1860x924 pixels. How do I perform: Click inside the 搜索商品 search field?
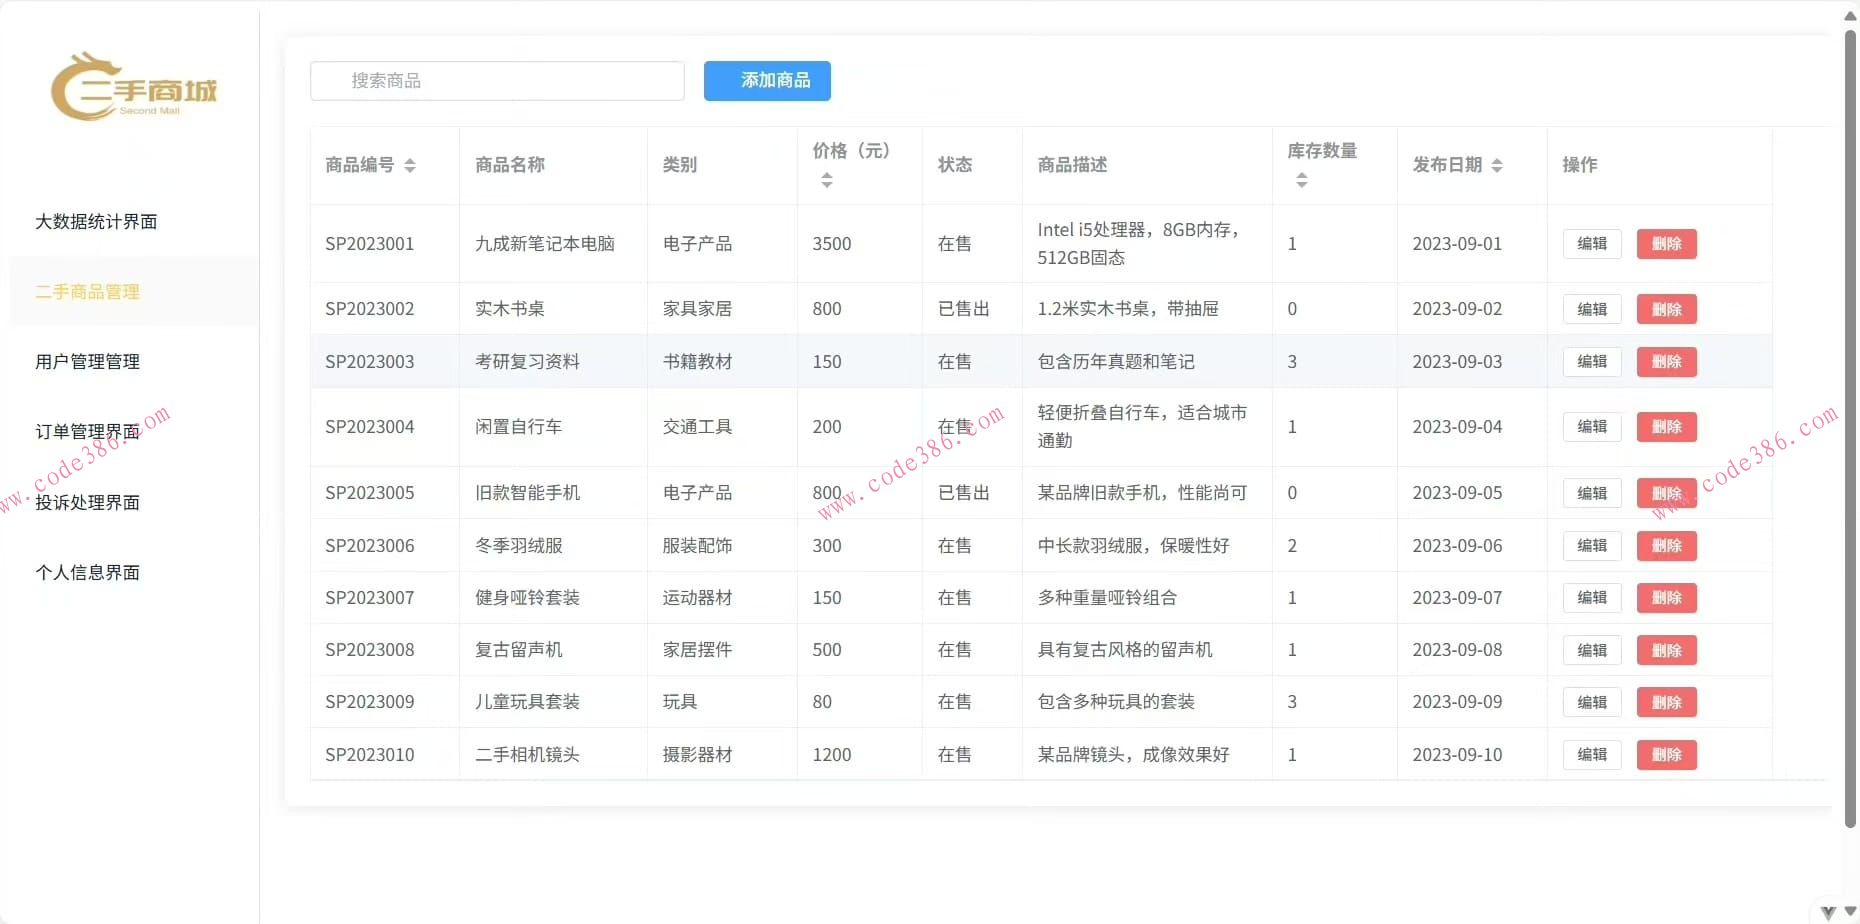497,81
